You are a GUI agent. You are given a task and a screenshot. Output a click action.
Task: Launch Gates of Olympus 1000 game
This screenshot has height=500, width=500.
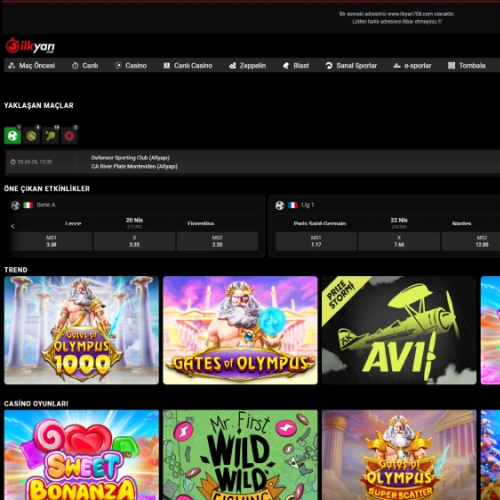coord(81,330)
